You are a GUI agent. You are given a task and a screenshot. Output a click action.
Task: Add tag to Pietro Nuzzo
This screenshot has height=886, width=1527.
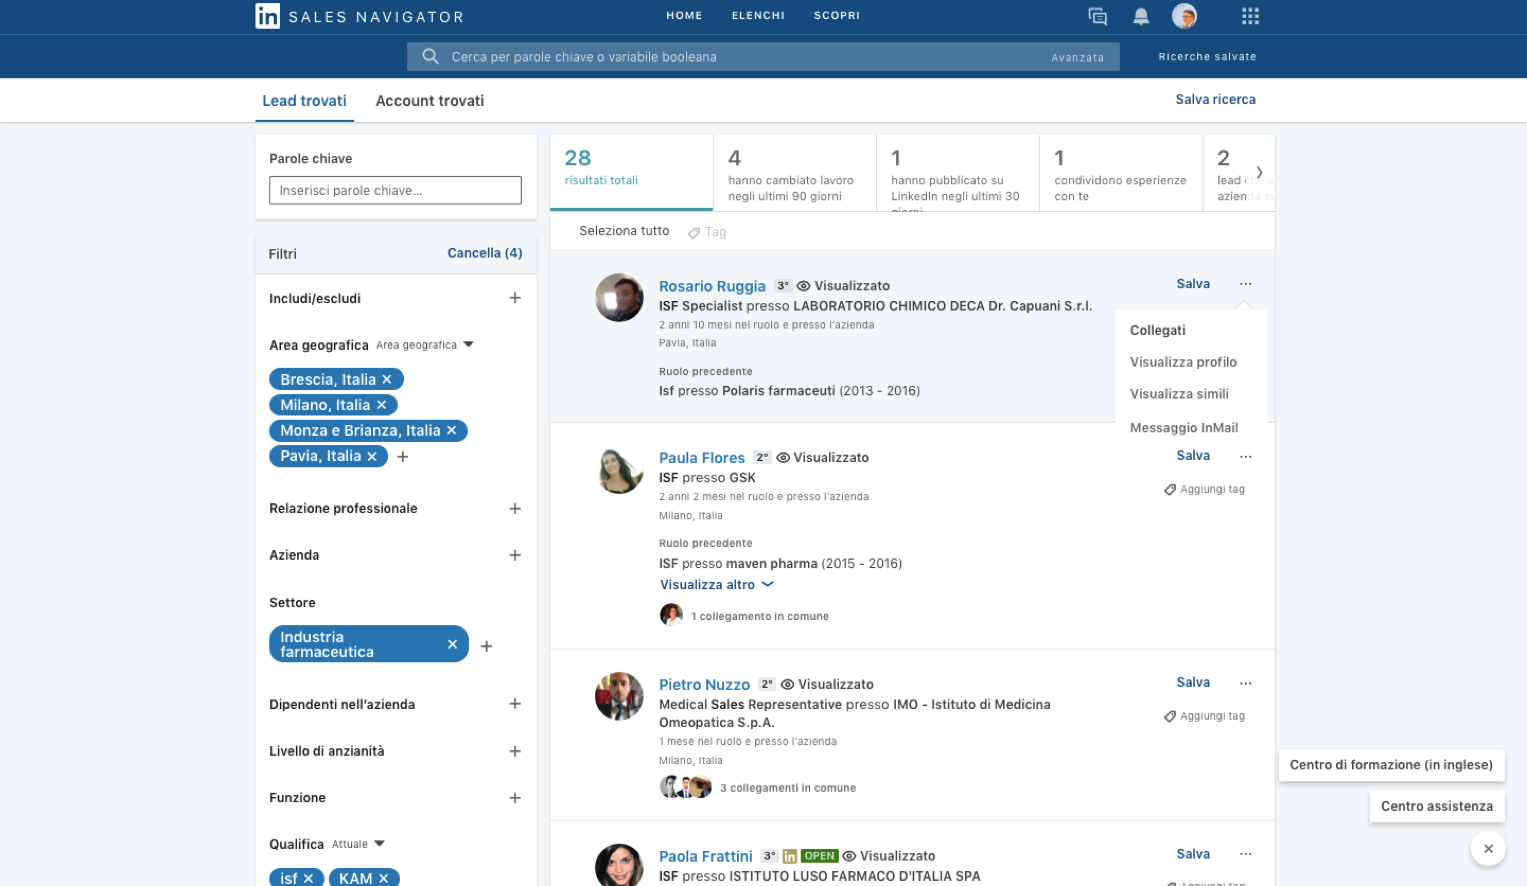pyautogui.click(x=1204, y=717)
